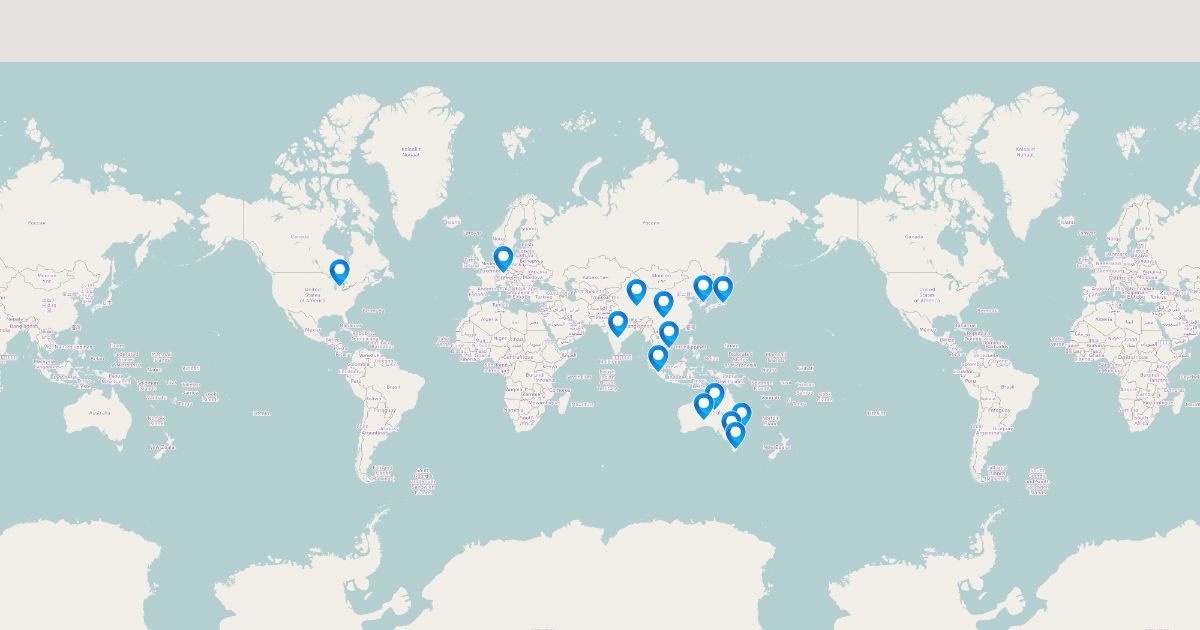The height and width of the screenshot is (630, 1200).
Task: Click the pin over northern India and Kashmir
Action: (636, 292)
